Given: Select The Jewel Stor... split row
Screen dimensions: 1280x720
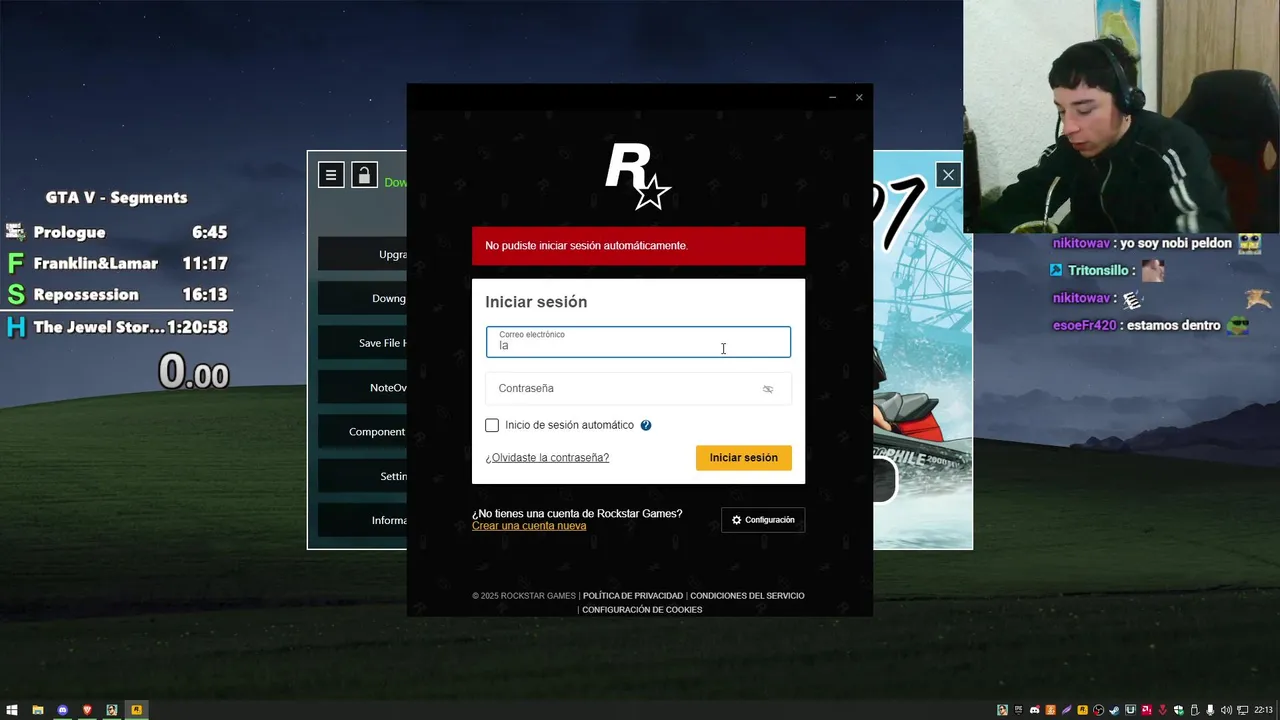Looking at the screenshot, I should coord(117,327).
